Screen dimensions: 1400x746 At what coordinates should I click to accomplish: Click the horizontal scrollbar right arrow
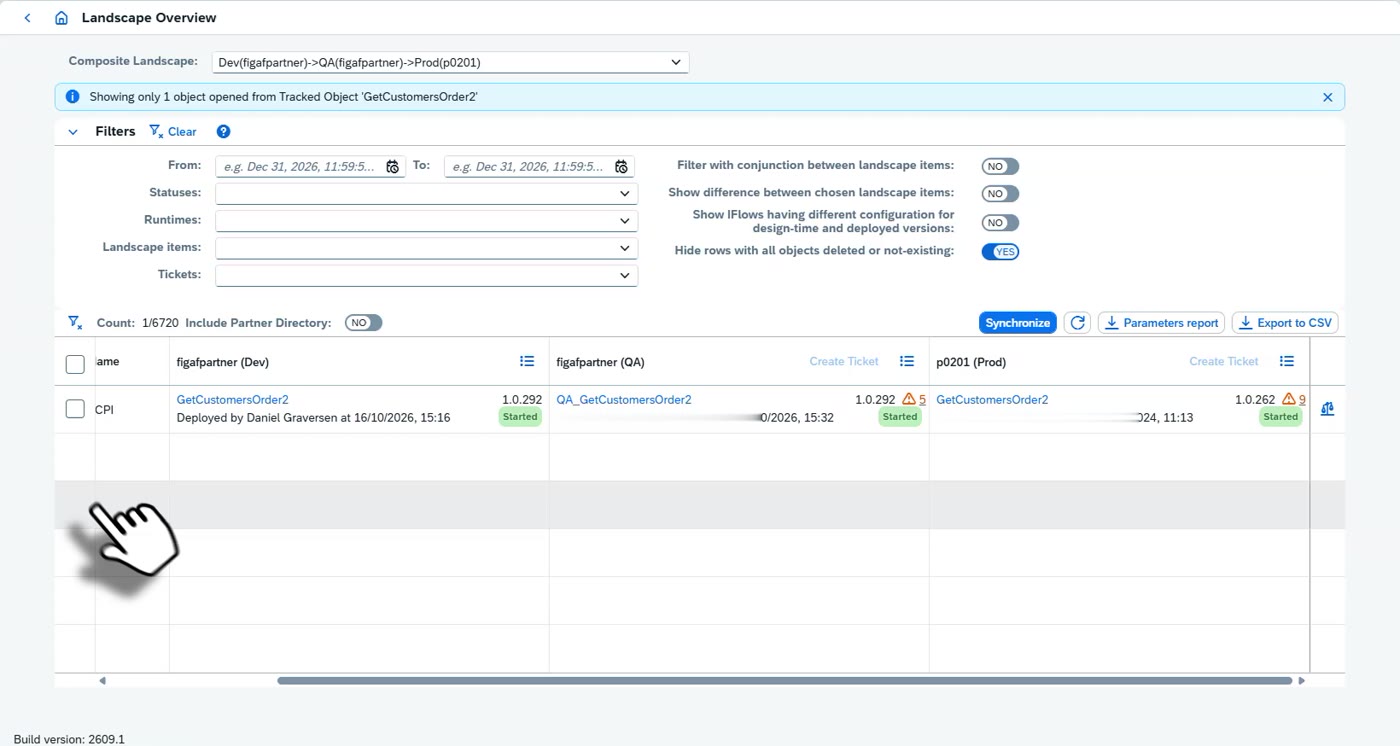[1301, 681]
